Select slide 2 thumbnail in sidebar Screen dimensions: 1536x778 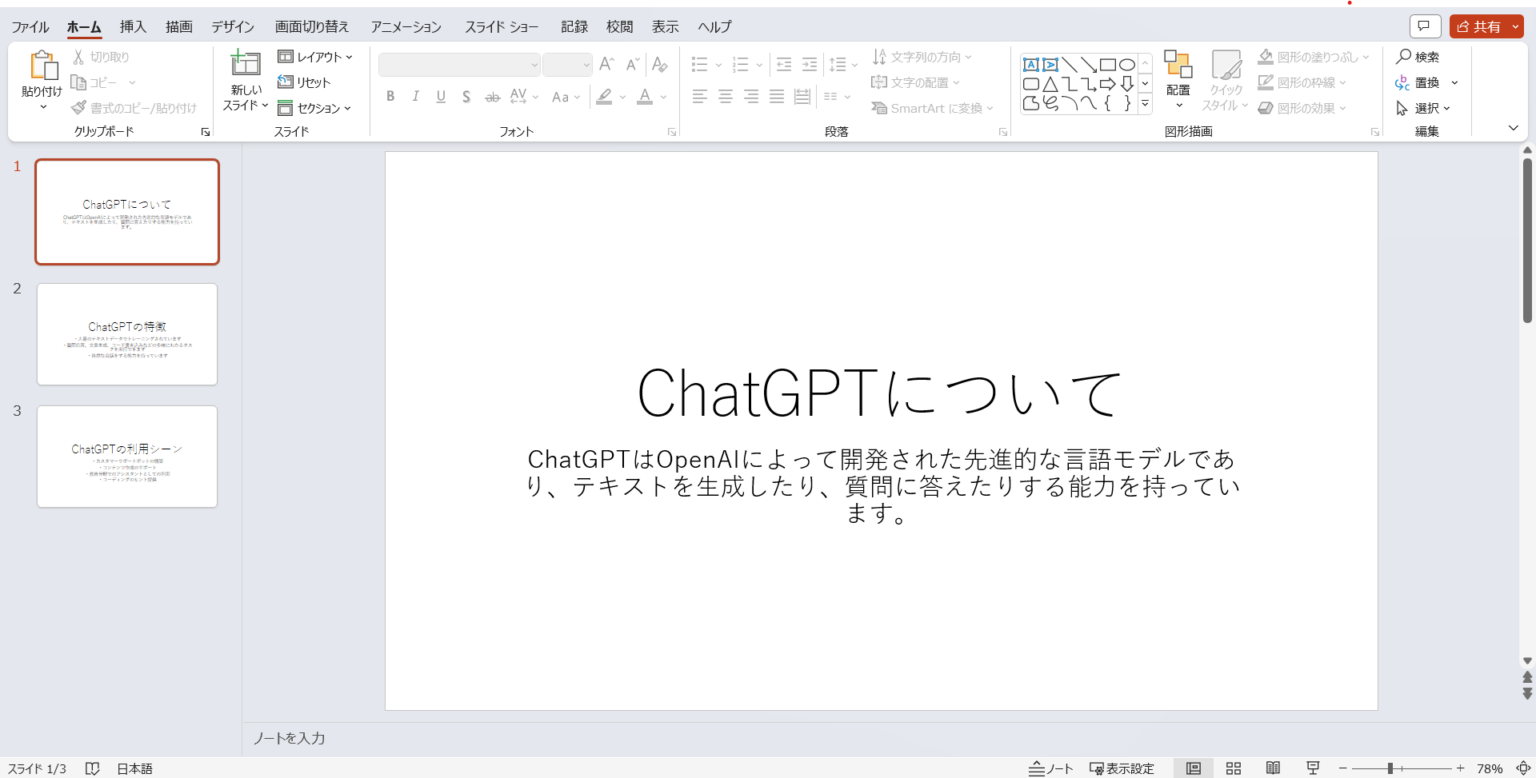click(x=127, y=334)
